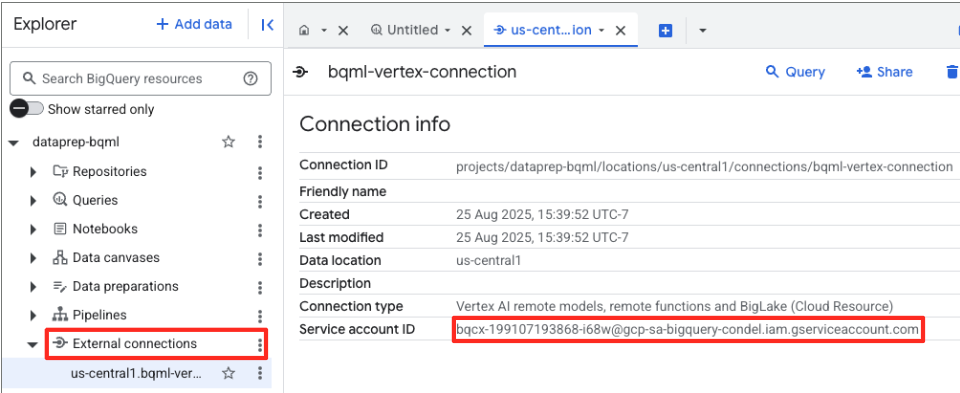Screen dimensions: 960x393
Task: Star the us-central1.bqml-ver connection
Action: (x=228, y=373)
